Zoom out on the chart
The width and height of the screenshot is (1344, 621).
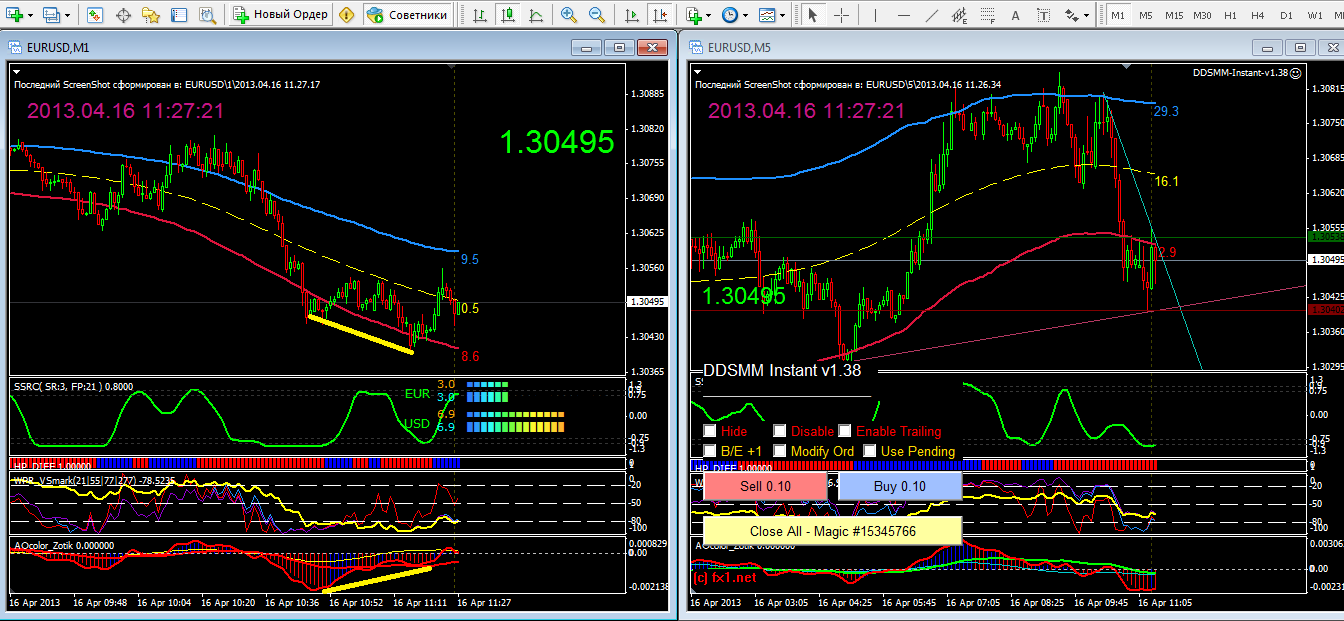click(597, 15)
